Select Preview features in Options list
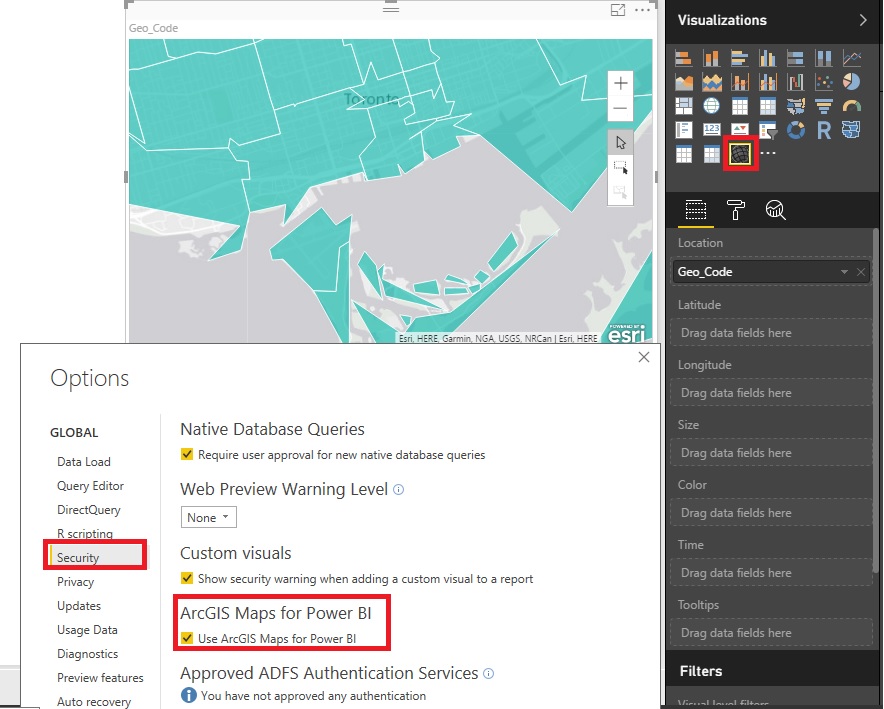The width and height of the screenshot is (884, 709). coord(100,677)
